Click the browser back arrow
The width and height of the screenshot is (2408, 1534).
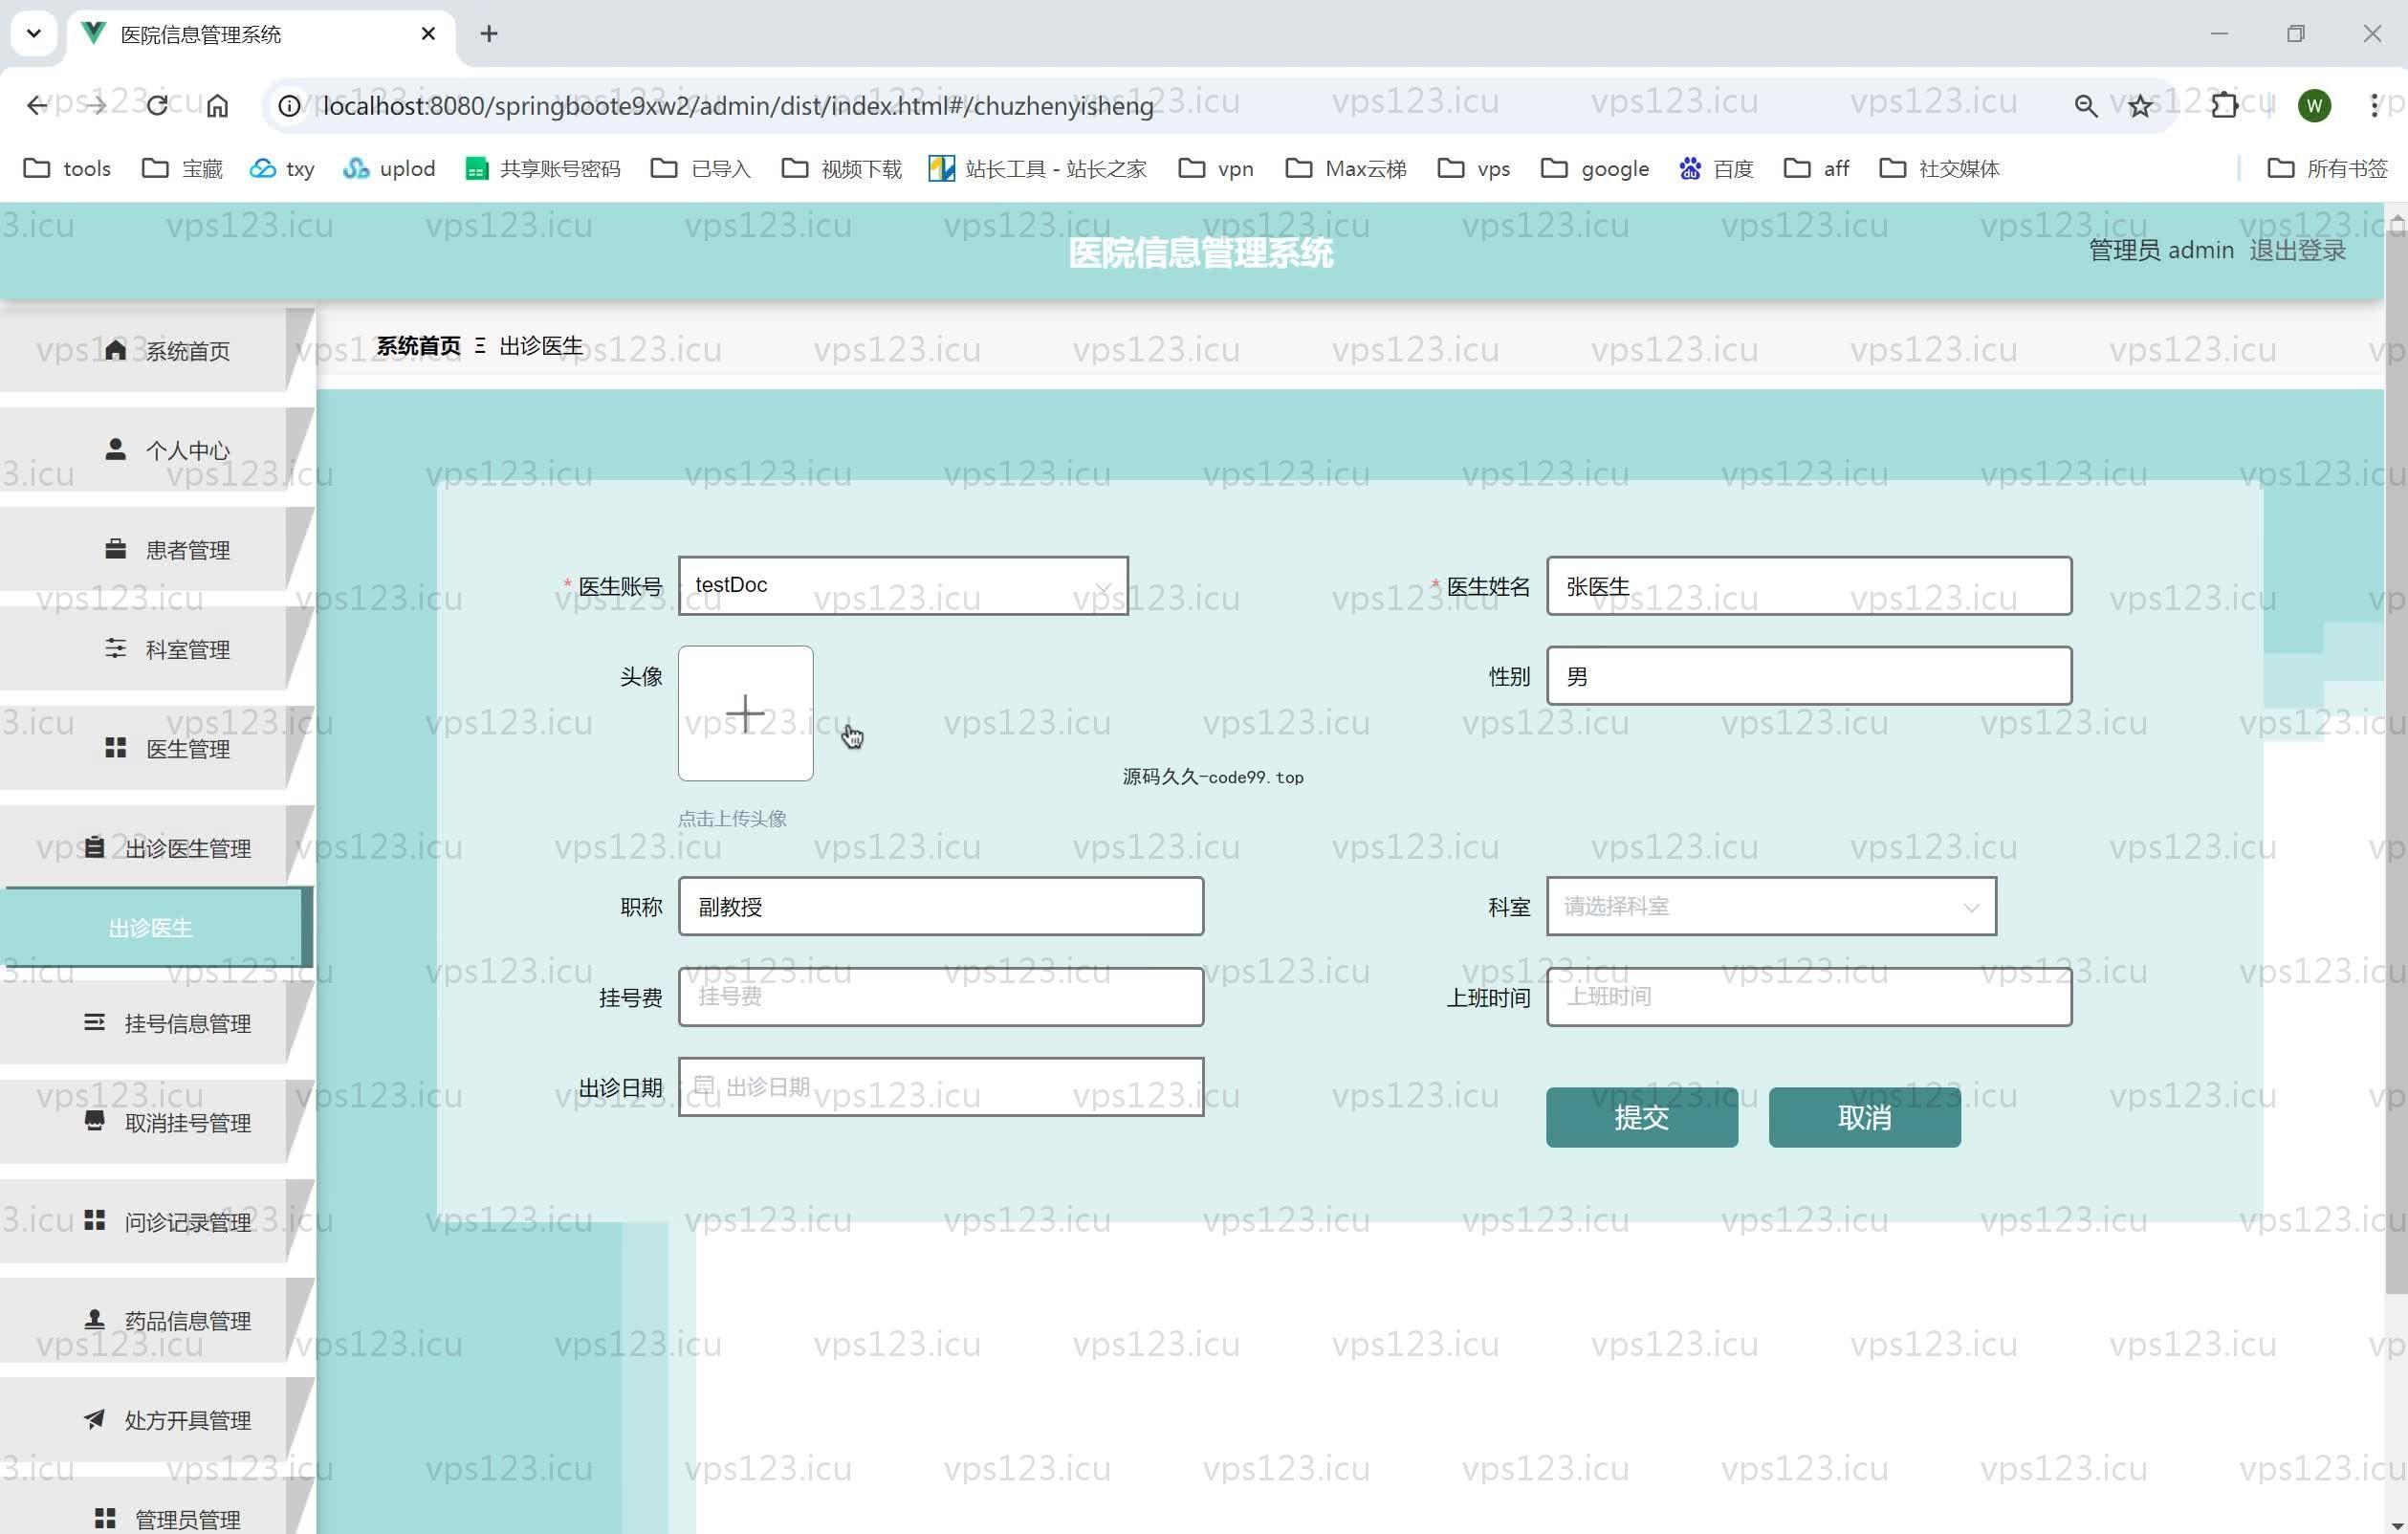37,105
